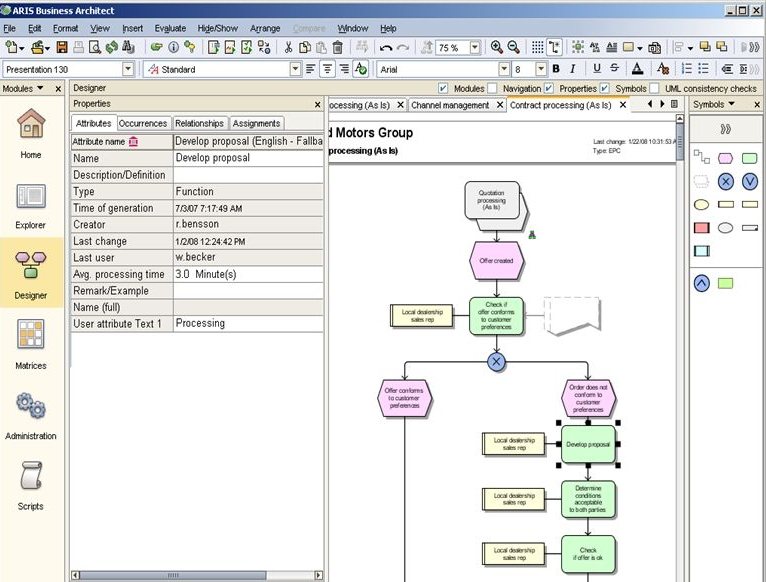Screen dimensions: 766x582
Task: Click the Italic formatting icon
Action: 573,69
